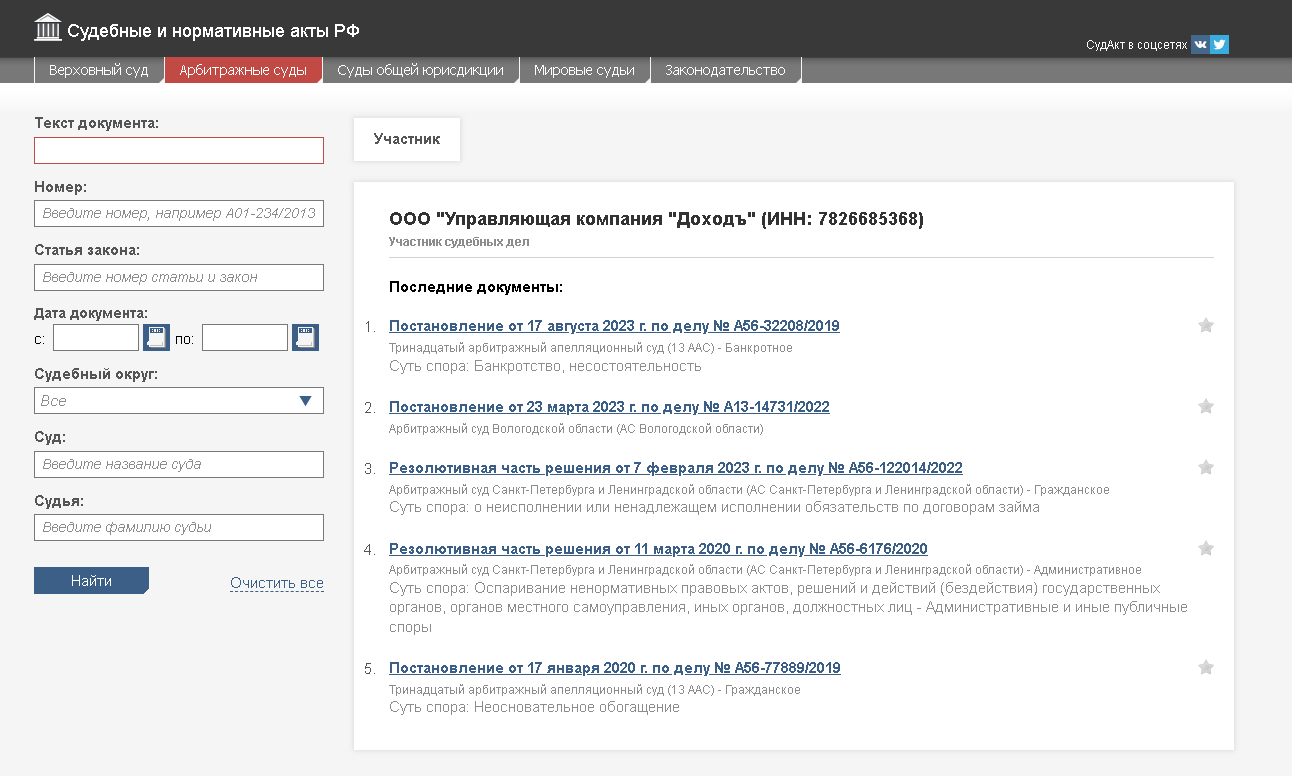Open the Законодательство tab

(x=725, y=70)
